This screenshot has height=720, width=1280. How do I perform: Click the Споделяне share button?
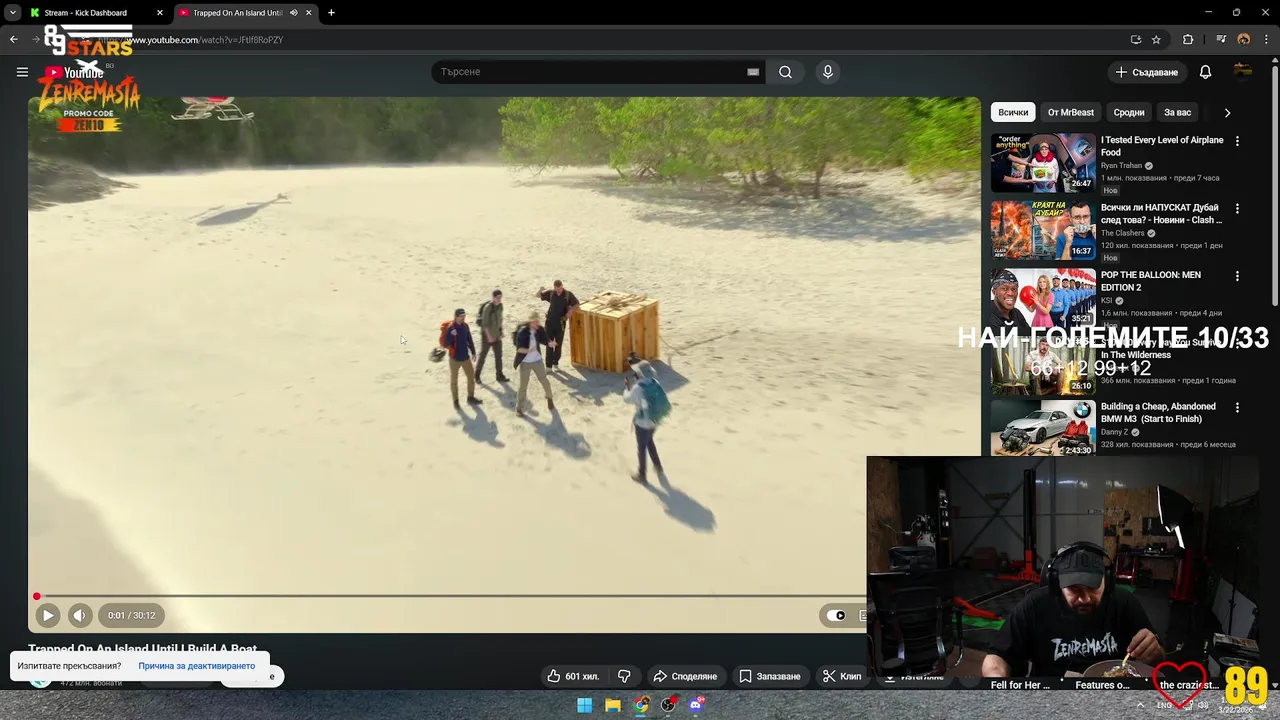685,676
